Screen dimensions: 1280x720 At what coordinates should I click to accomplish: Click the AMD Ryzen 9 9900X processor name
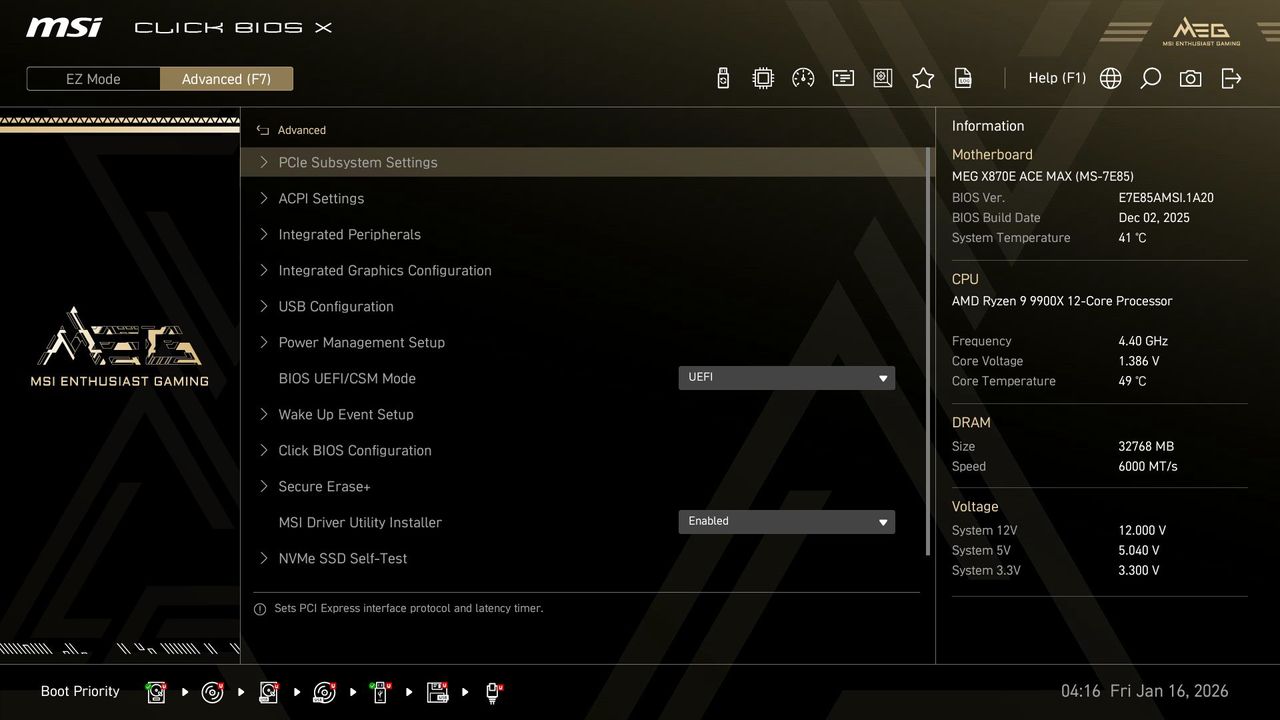pos(1062,301)
